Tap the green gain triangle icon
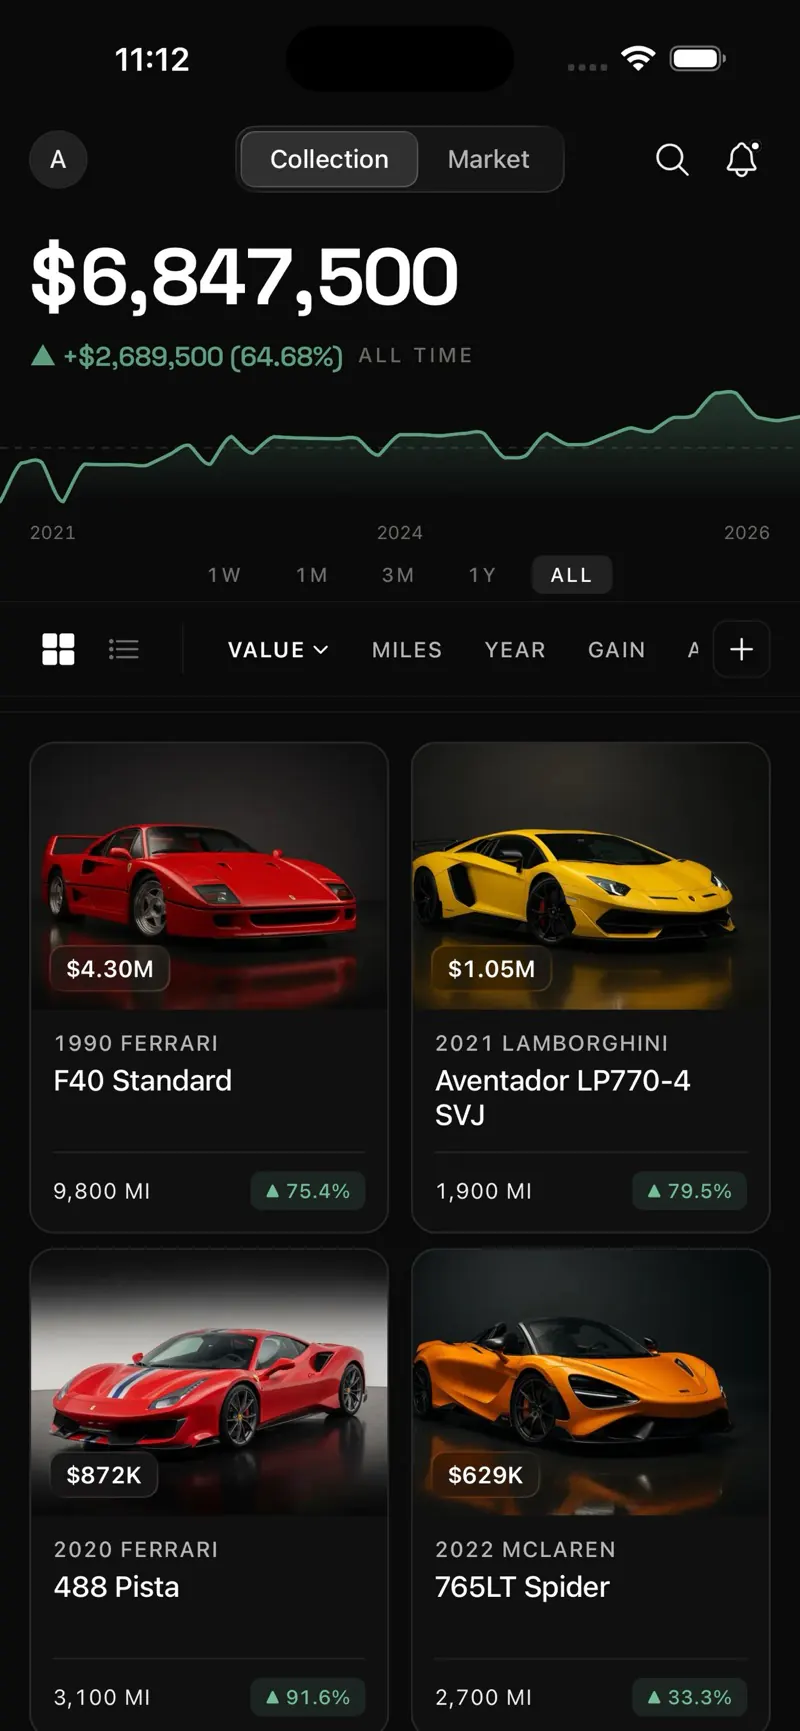Screen dimensions: 800x1731 pyautogui.click(x=43, y=355)
